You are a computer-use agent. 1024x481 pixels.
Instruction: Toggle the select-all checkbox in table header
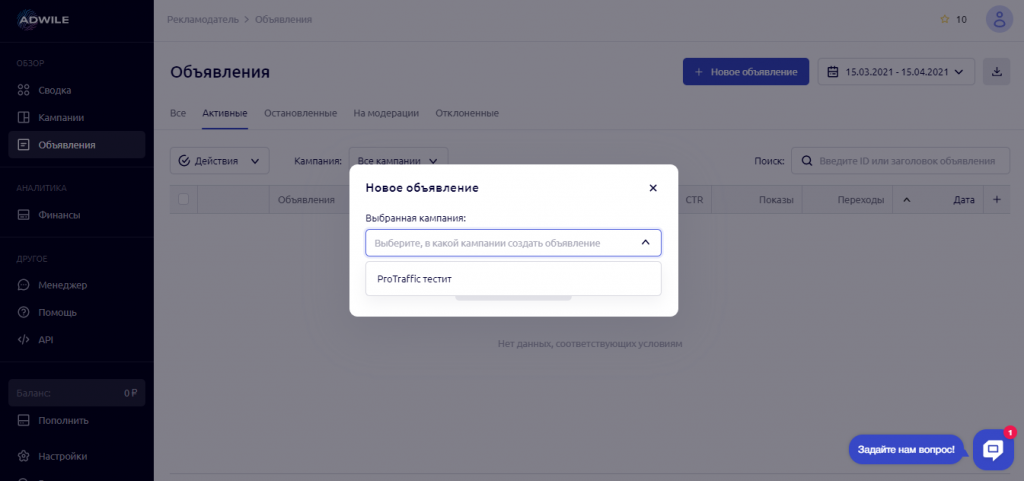click(x=183, y=200)
